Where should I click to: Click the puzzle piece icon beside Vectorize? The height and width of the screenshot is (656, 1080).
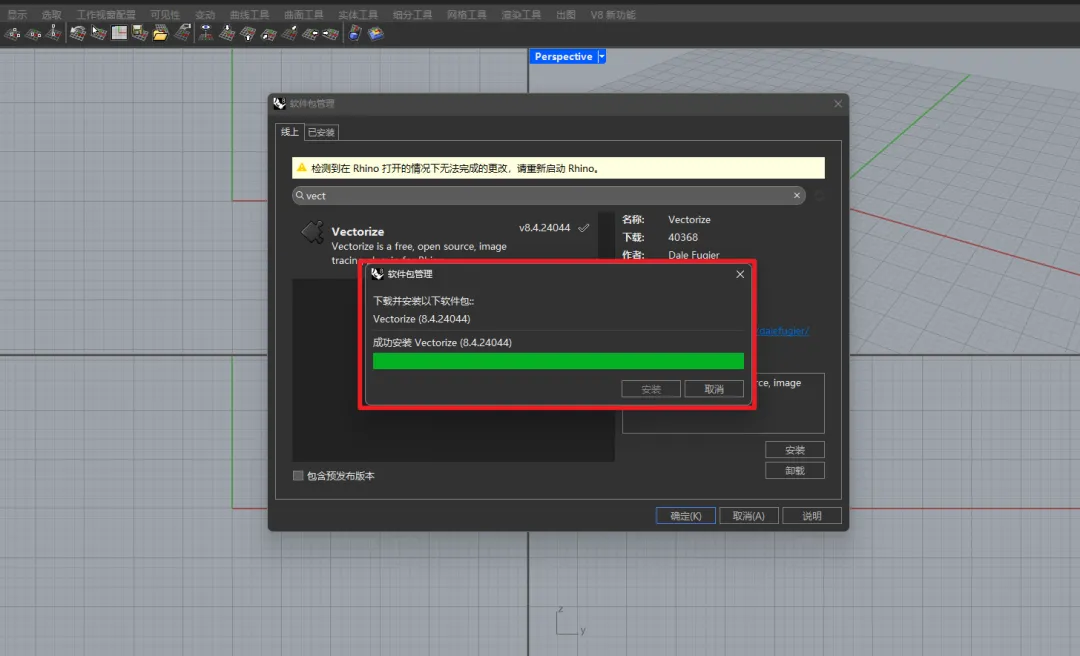[x=313, y=232]
